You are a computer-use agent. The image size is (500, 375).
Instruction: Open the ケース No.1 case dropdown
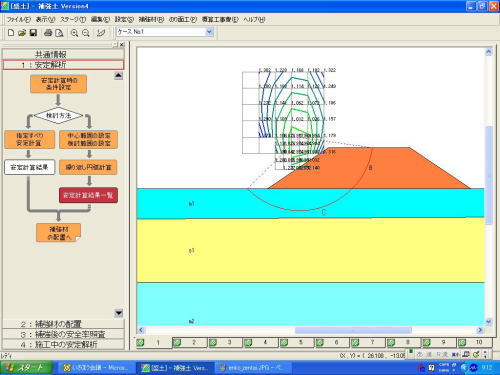point(209,32)
